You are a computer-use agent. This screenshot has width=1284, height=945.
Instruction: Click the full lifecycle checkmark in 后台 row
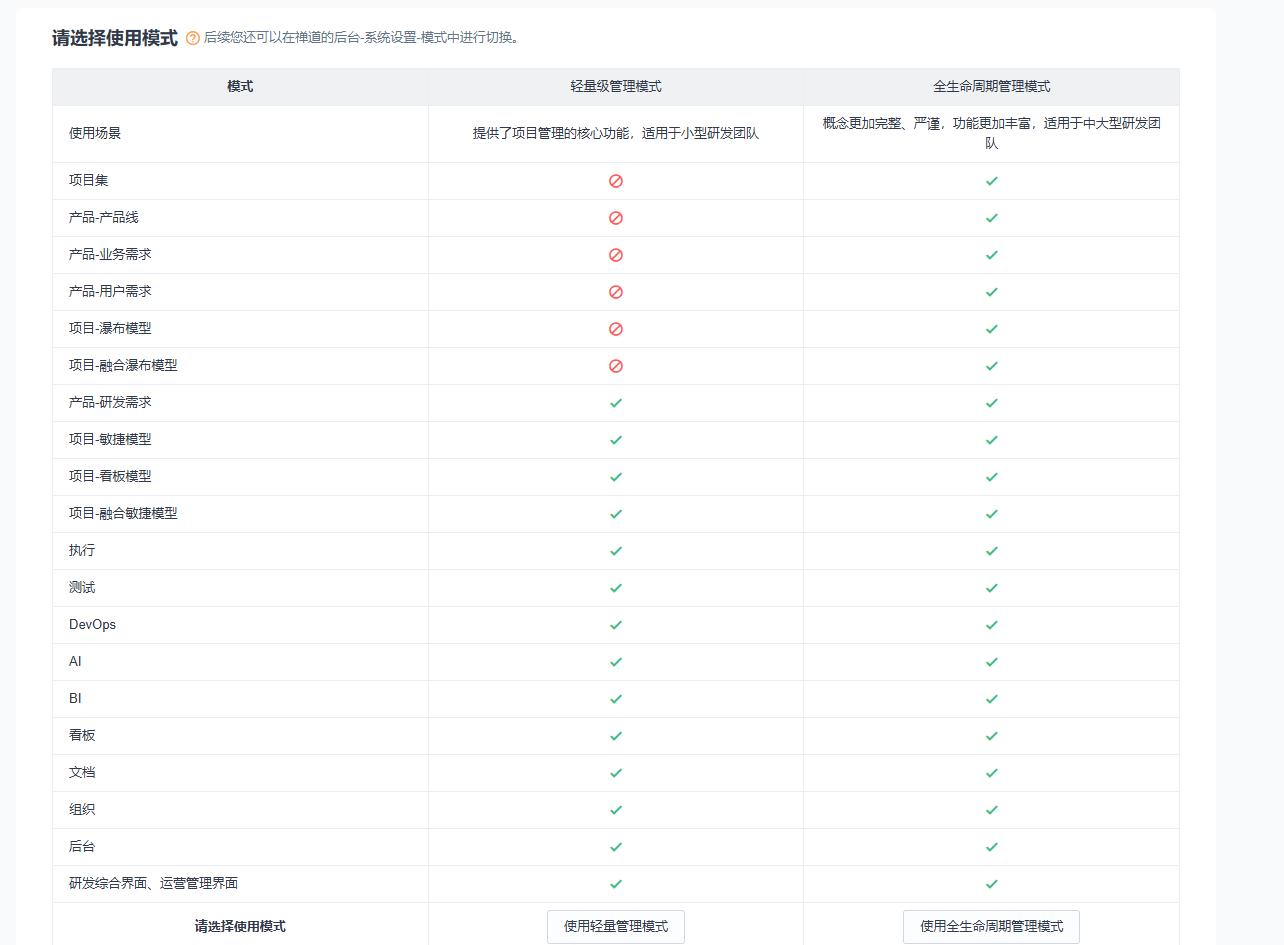tap(991, 847)
